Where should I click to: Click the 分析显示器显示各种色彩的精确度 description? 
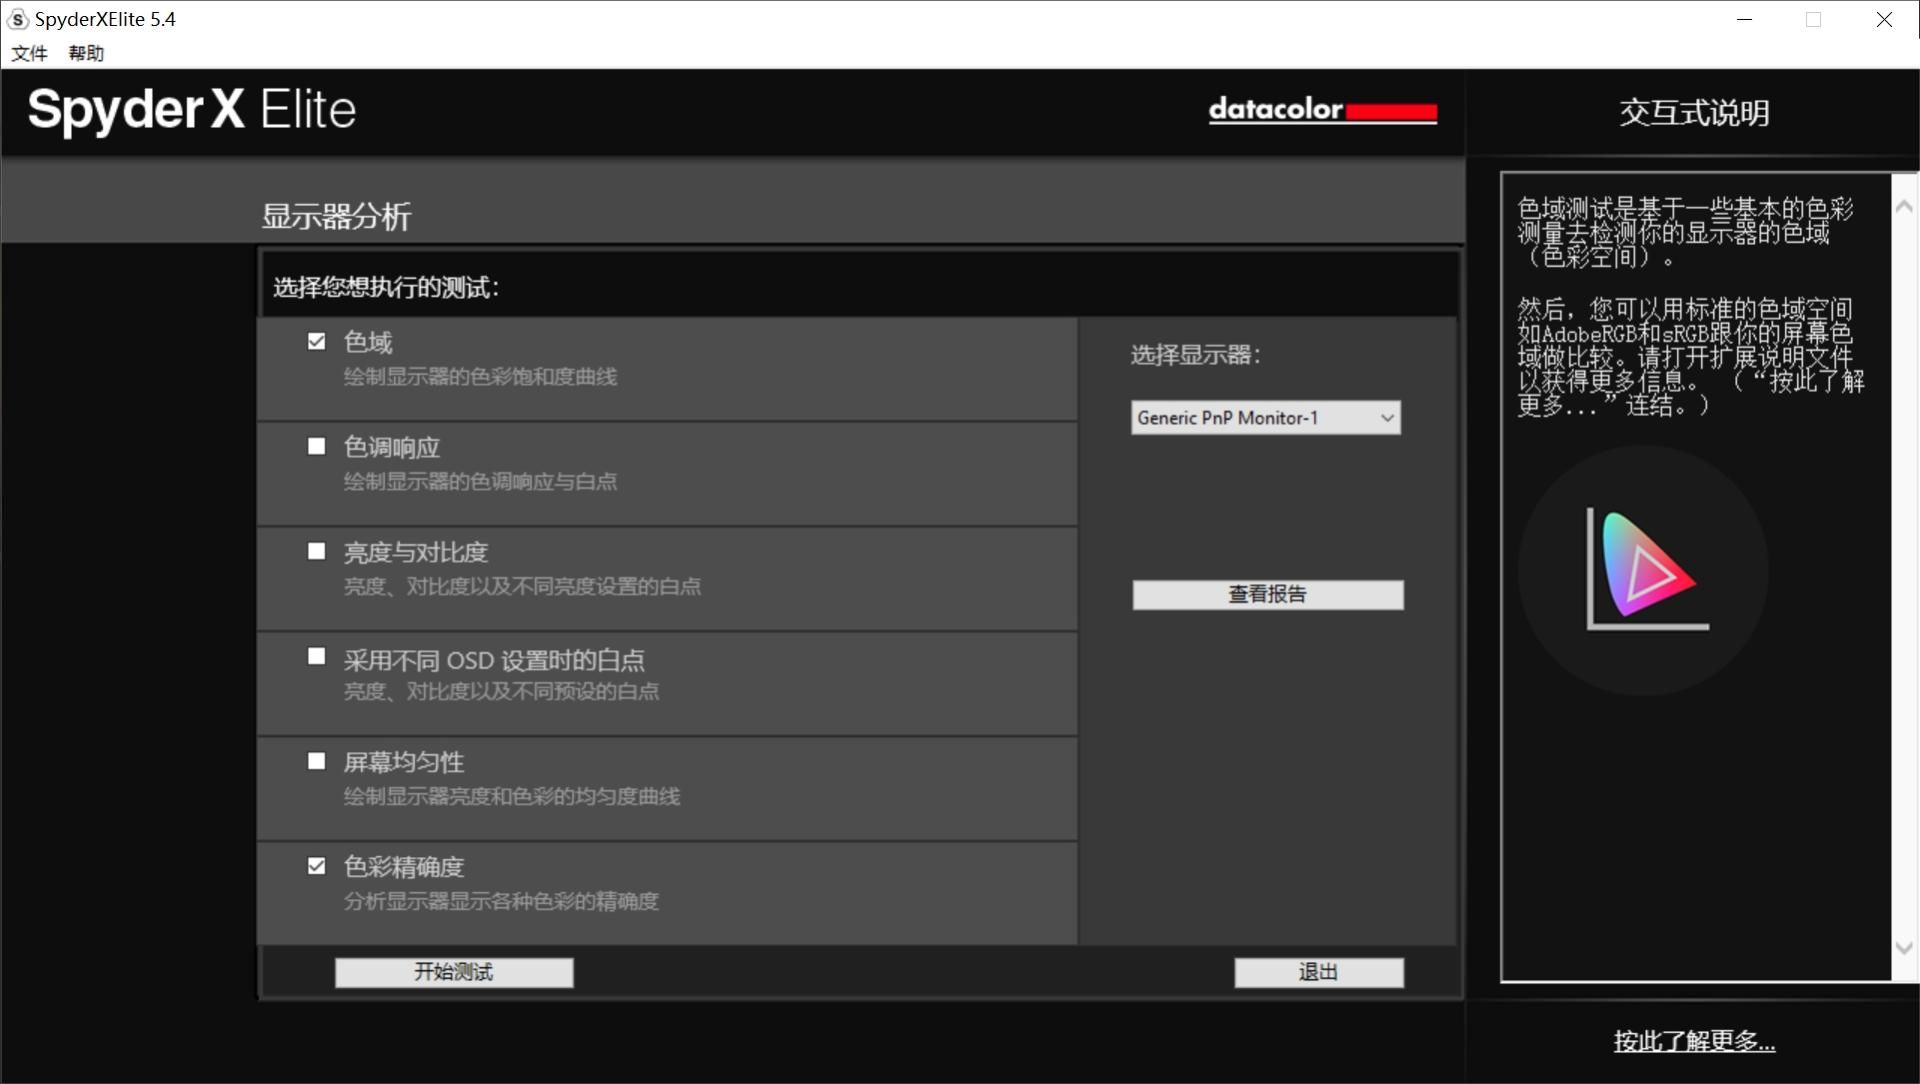tap(502, 902)
